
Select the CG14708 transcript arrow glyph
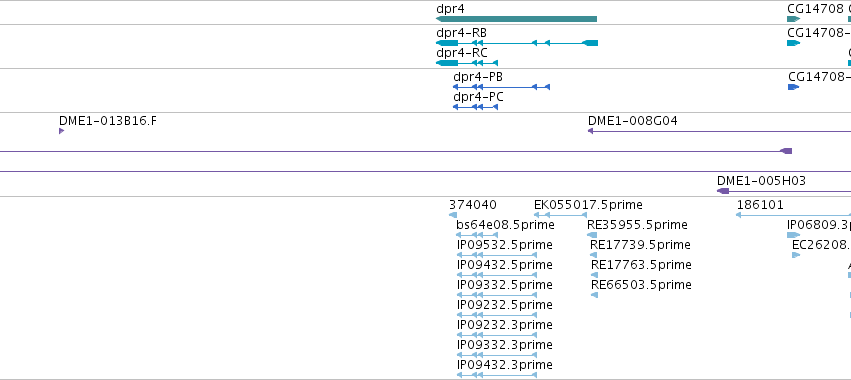pyautogui.click(x=793, y=43)
